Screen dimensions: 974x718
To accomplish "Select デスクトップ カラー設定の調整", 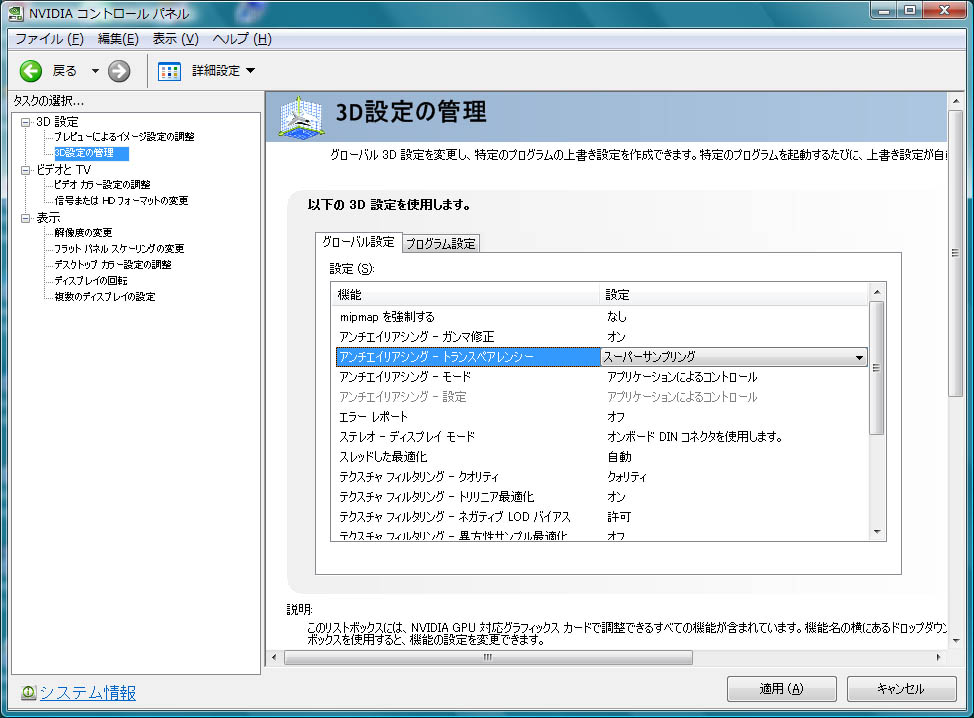I will coord(112,265).
